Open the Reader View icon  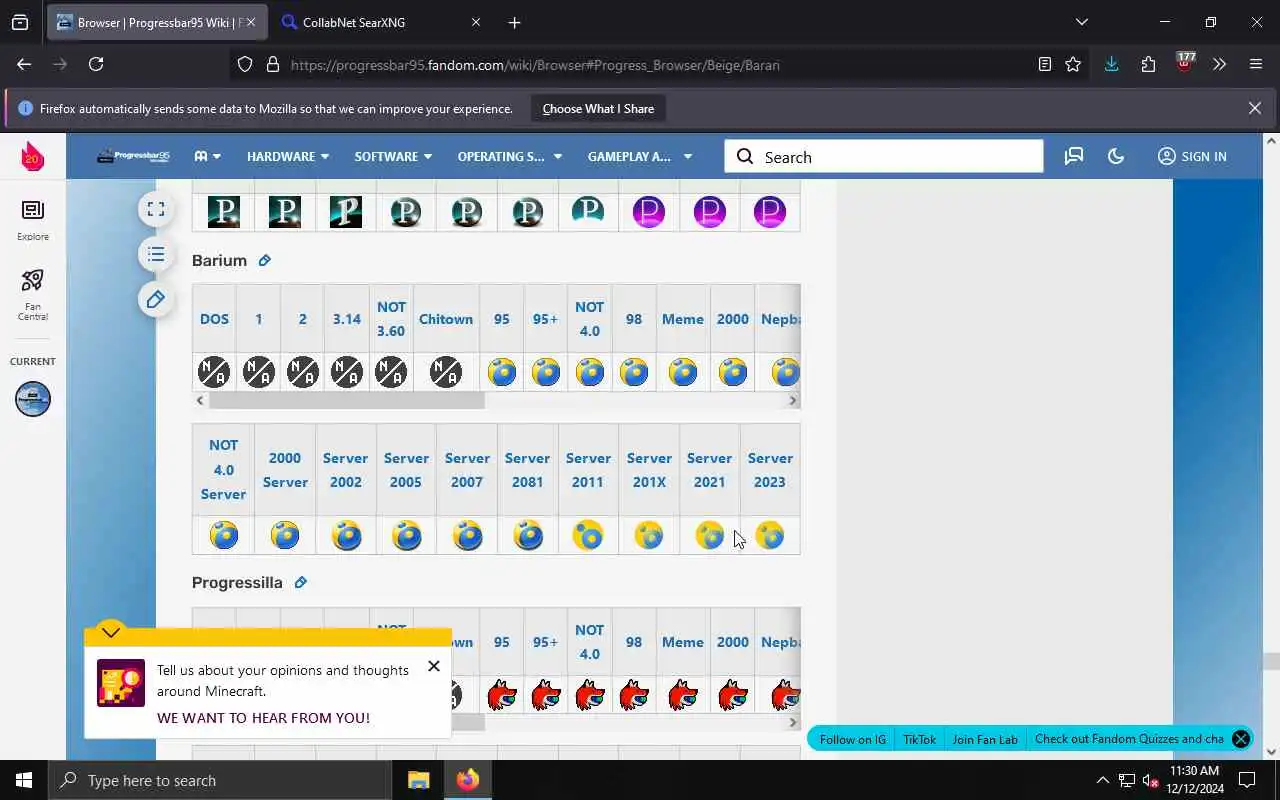[1045, 64]
